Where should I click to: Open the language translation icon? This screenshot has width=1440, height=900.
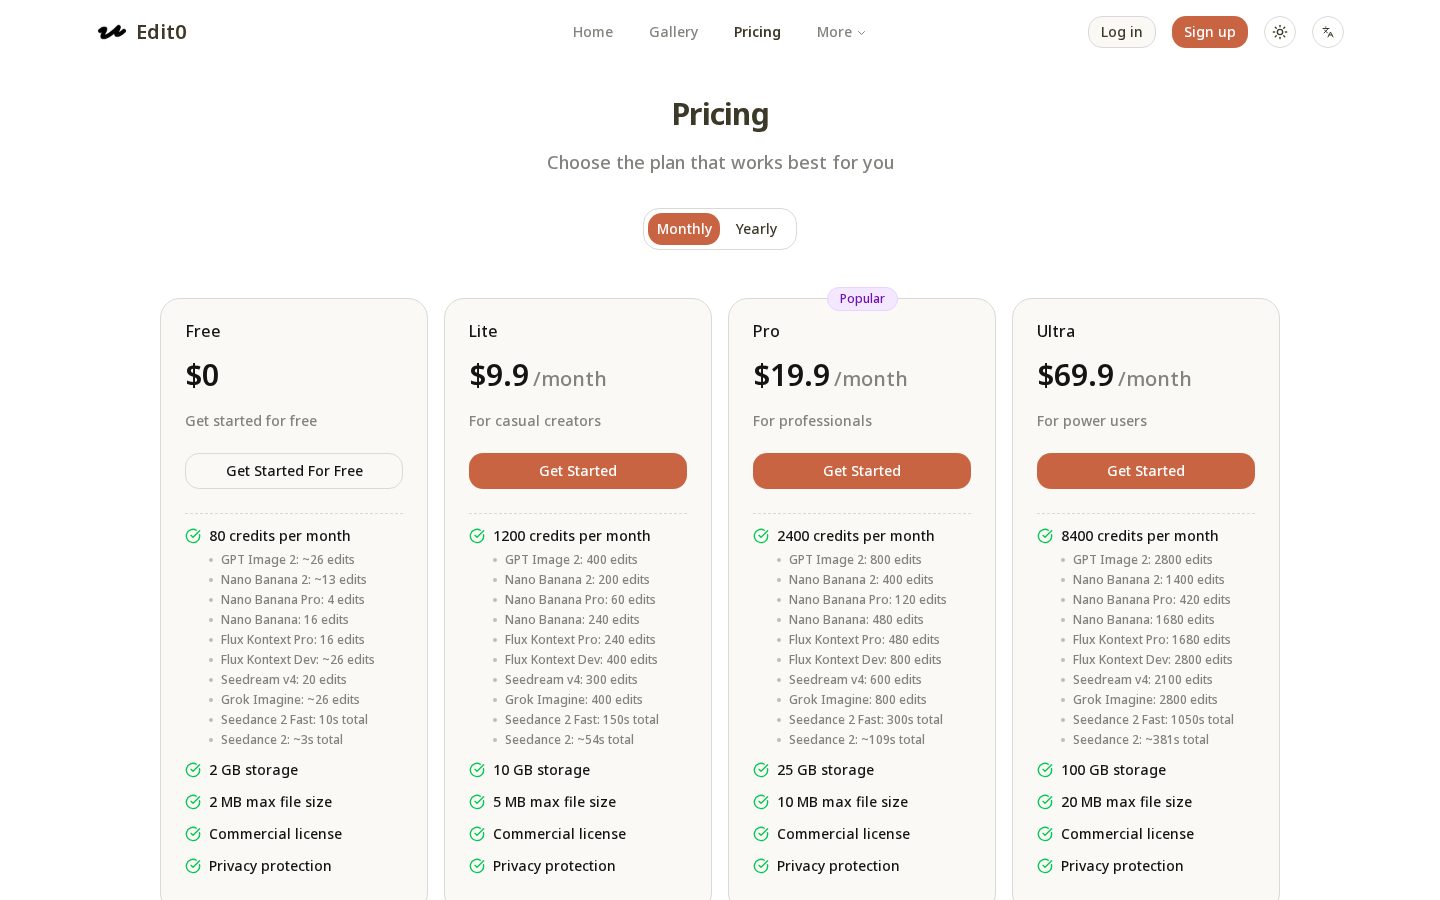1328,32
